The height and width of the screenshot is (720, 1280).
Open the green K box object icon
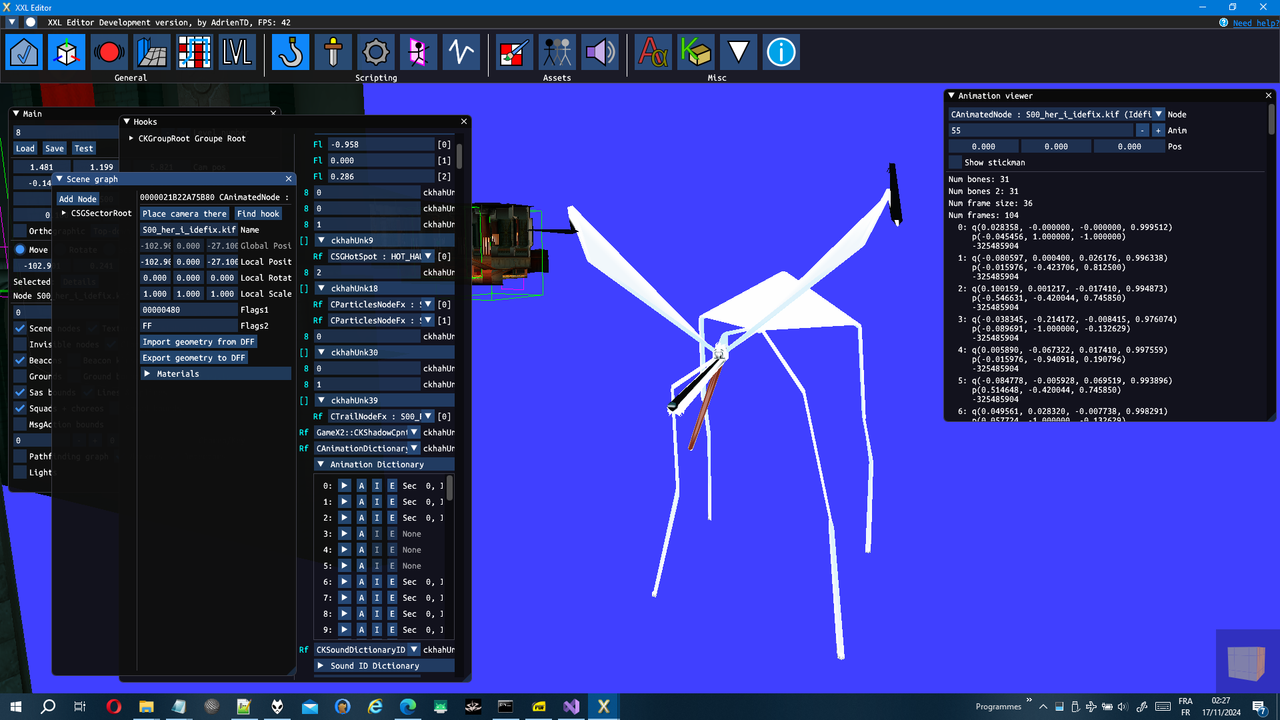tap(695, 52)
